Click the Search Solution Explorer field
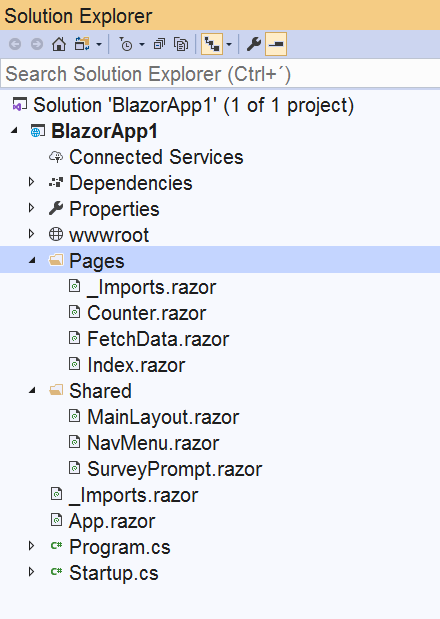440x619 pixels. (220, 74)
